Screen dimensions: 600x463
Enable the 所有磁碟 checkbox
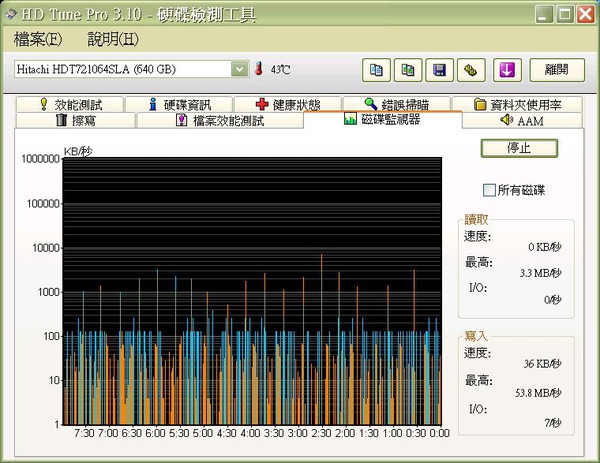(489, 190)
